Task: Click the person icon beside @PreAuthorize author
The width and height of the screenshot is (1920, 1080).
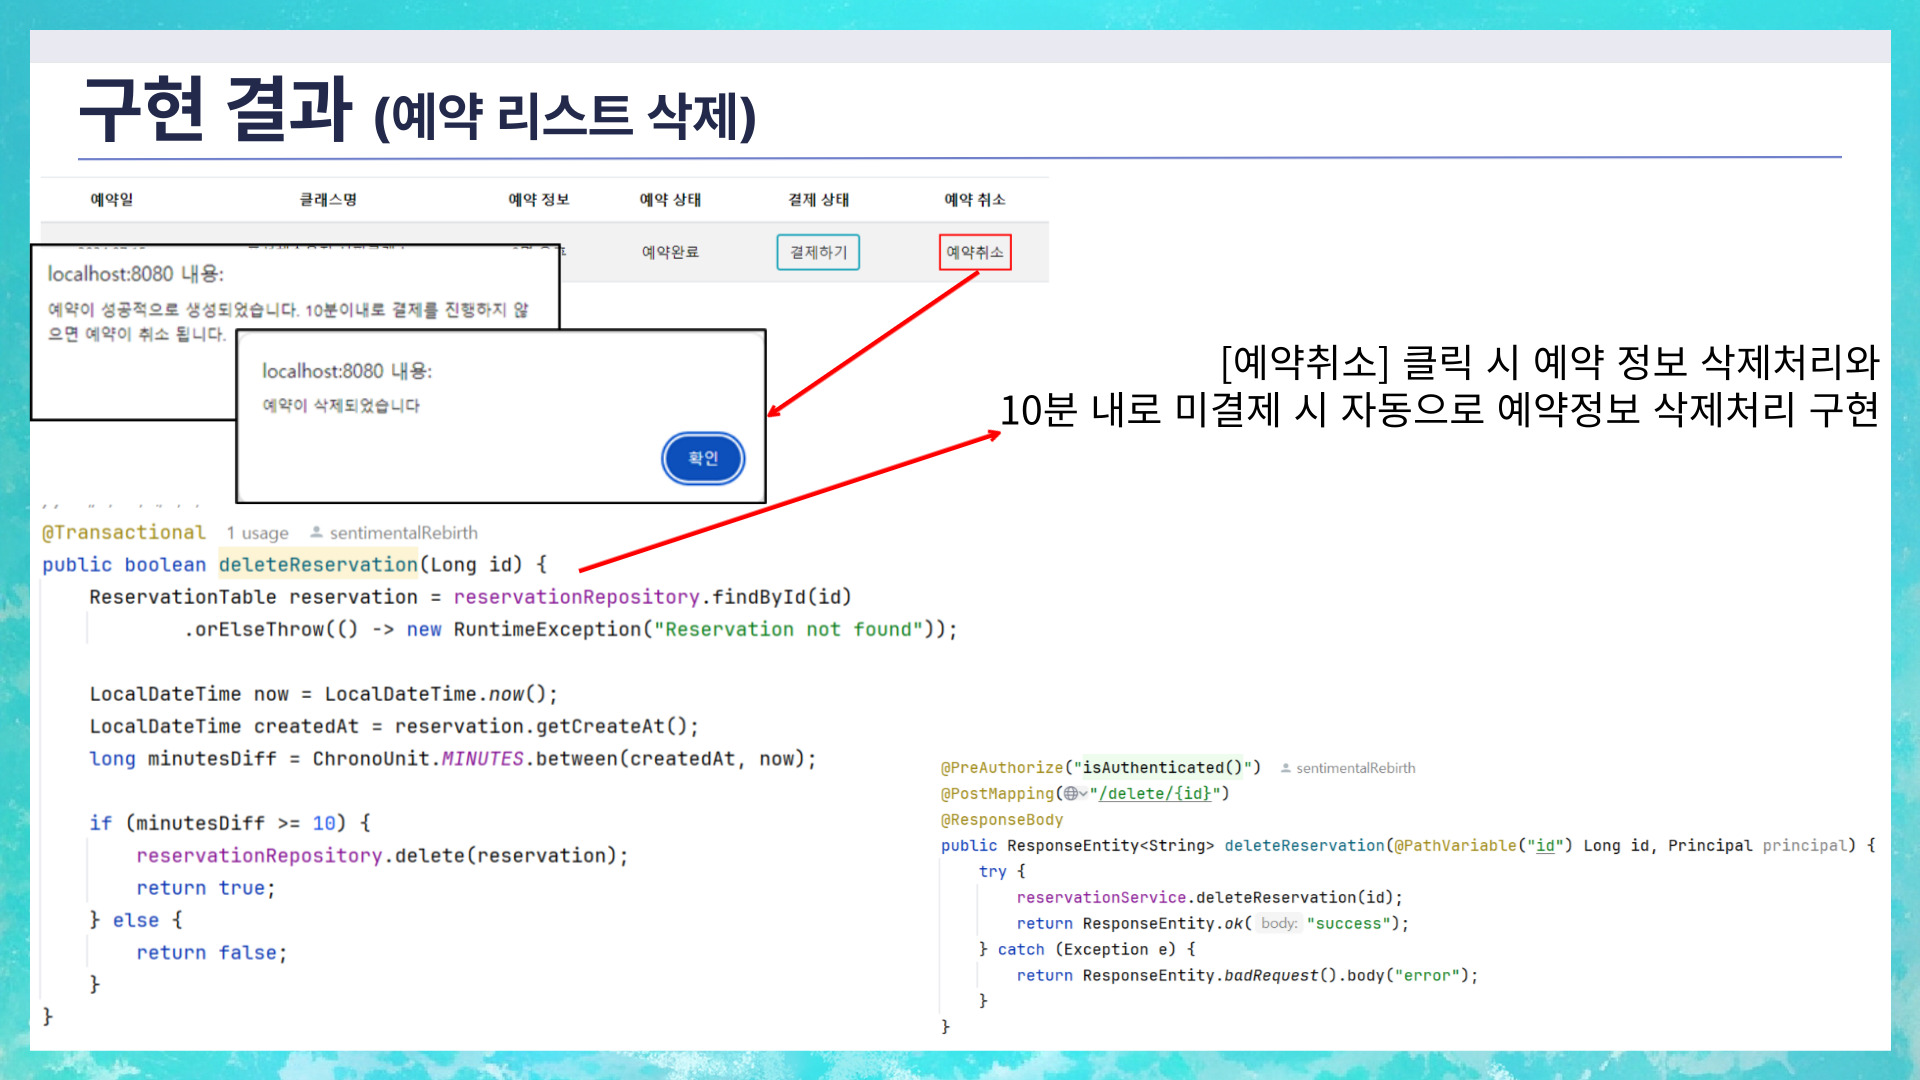Action: (1286, 768)
